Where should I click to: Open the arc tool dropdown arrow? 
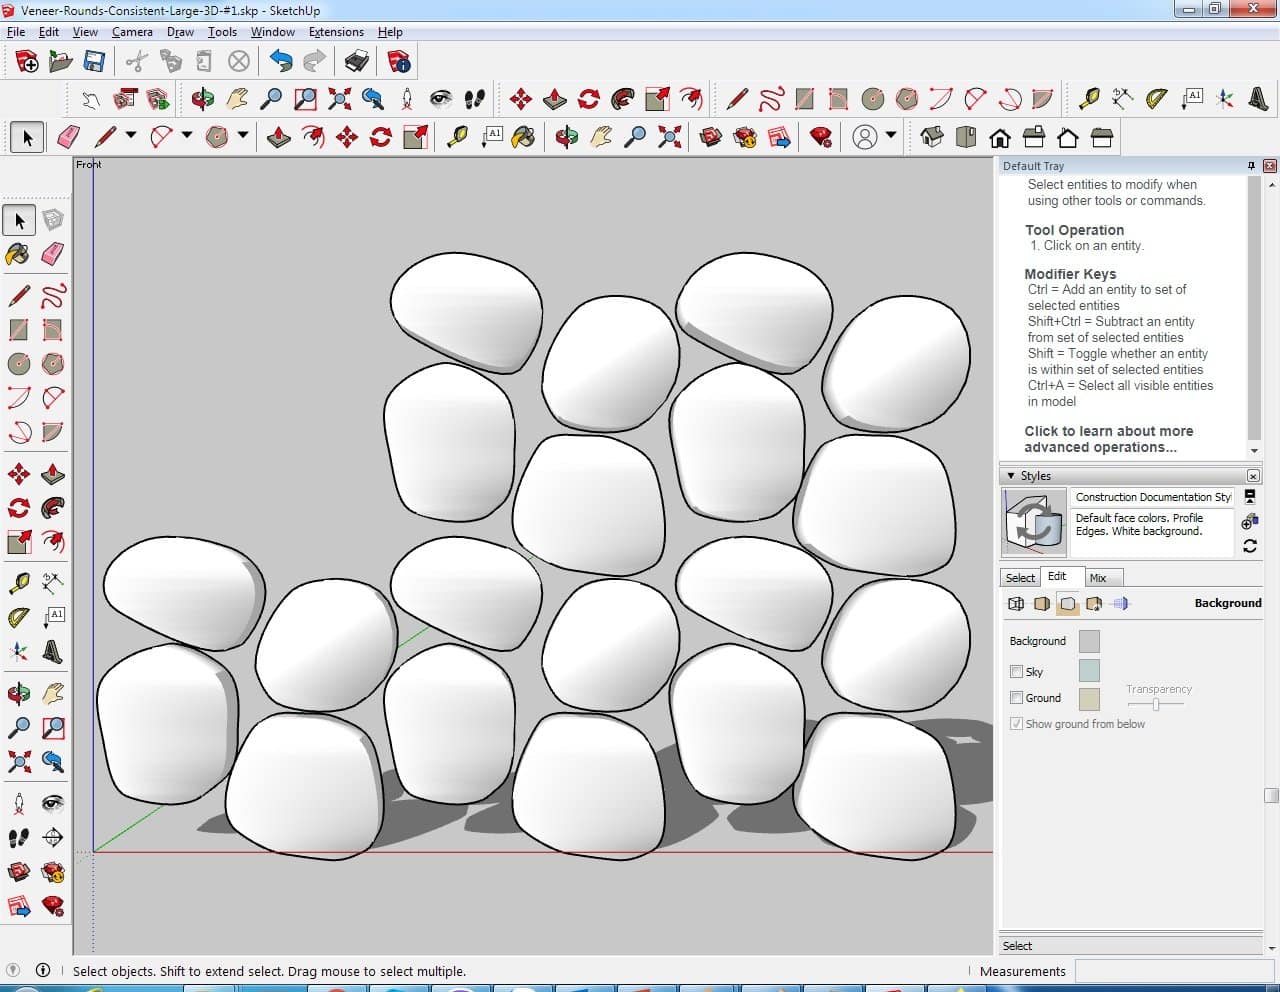(x=186, y=135)
